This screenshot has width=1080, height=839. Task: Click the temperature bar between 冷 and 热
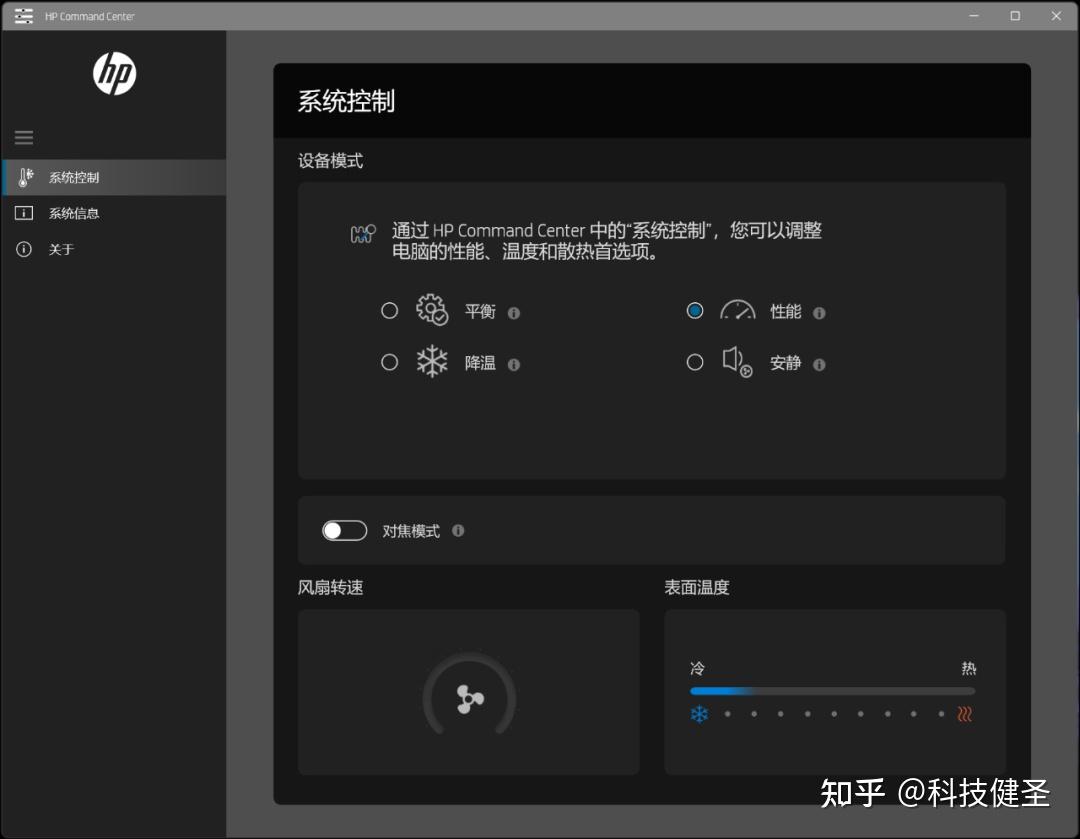(832, 690)
